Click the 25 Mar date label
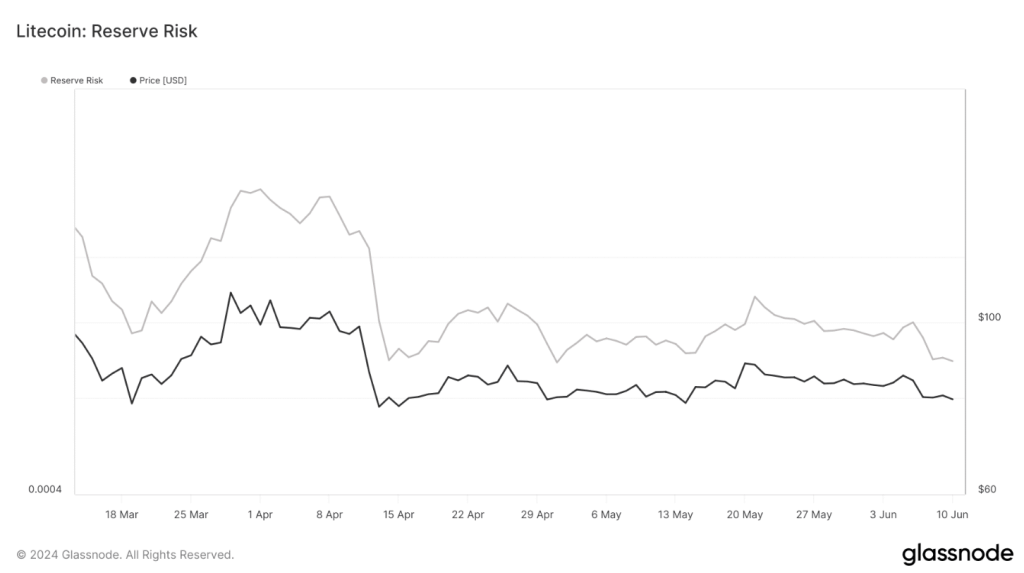Viewport: 1024px width, 573px height. coord(191,514)
